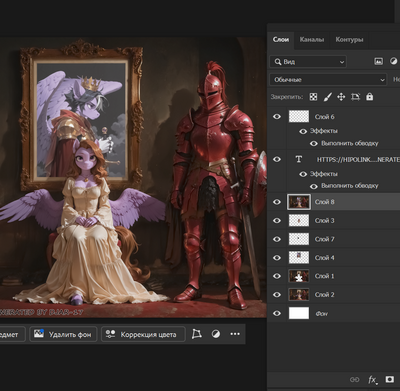This screenshot has height=391, width=400.
Task: Toggle Эффекты visibility under text layer
Action: tap(303, 174)
